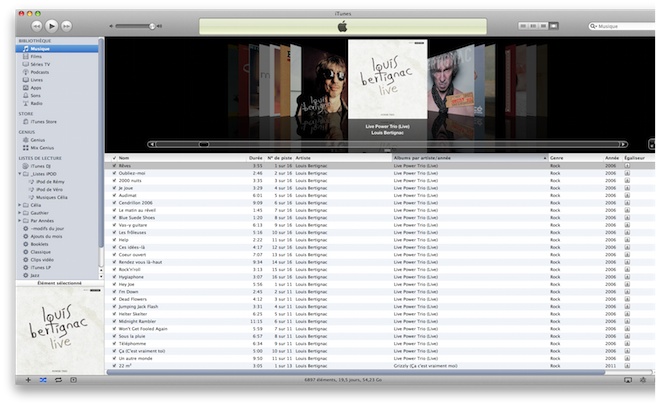The image size is (656, 407).
Task: Open Podcasts in the sidebar
Action: point(57,72)
